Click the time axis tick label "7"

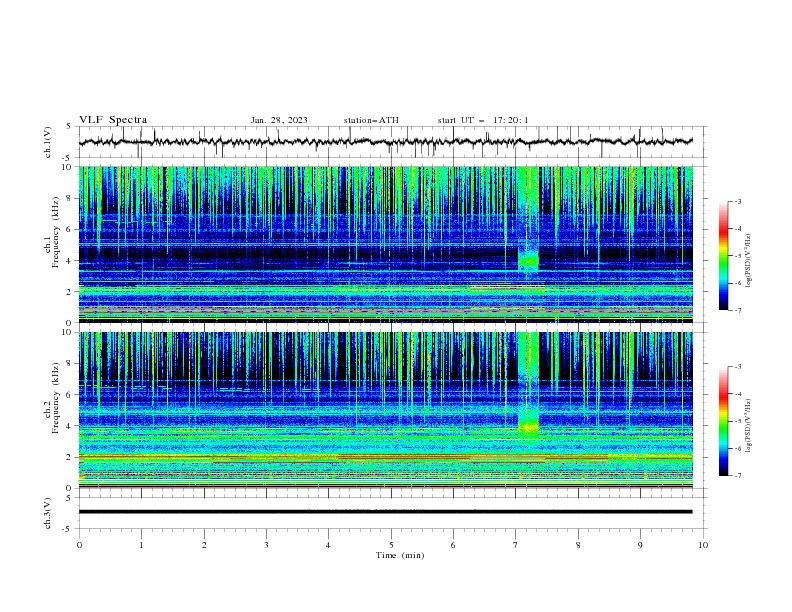click(516, 545)
